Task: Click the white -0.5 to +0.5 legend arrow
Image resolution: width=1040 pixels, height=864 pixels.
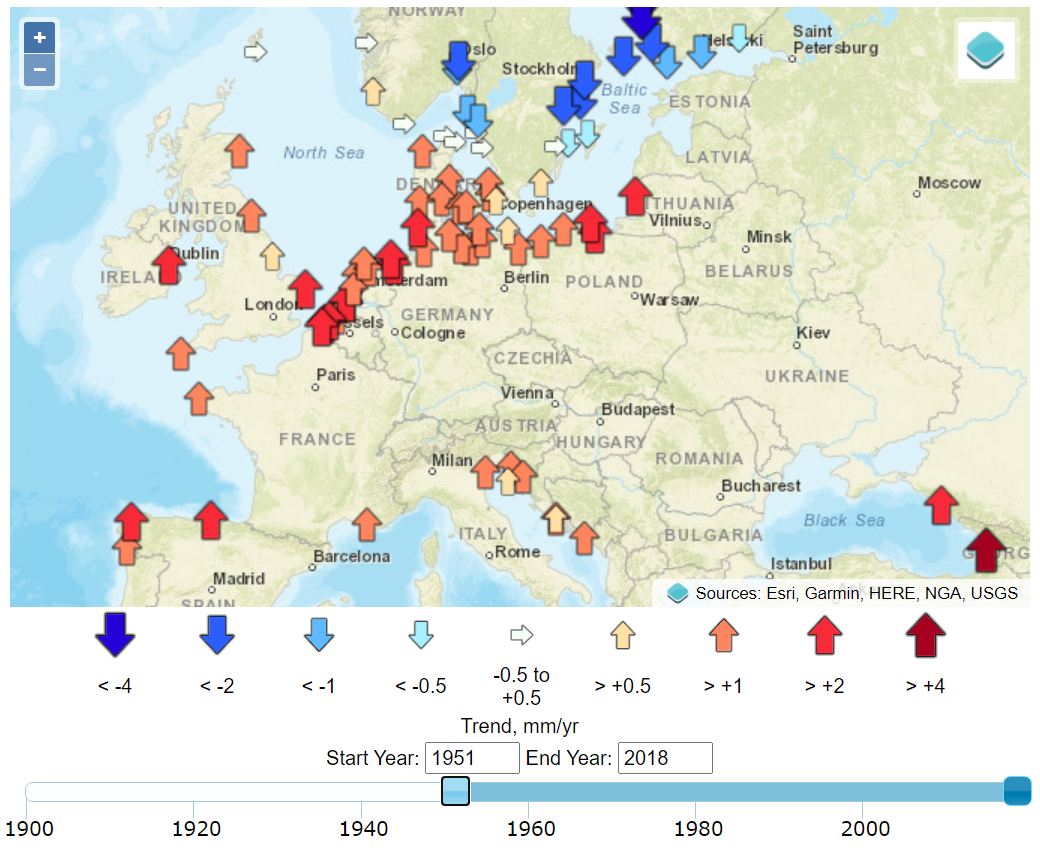Action: 522,635
